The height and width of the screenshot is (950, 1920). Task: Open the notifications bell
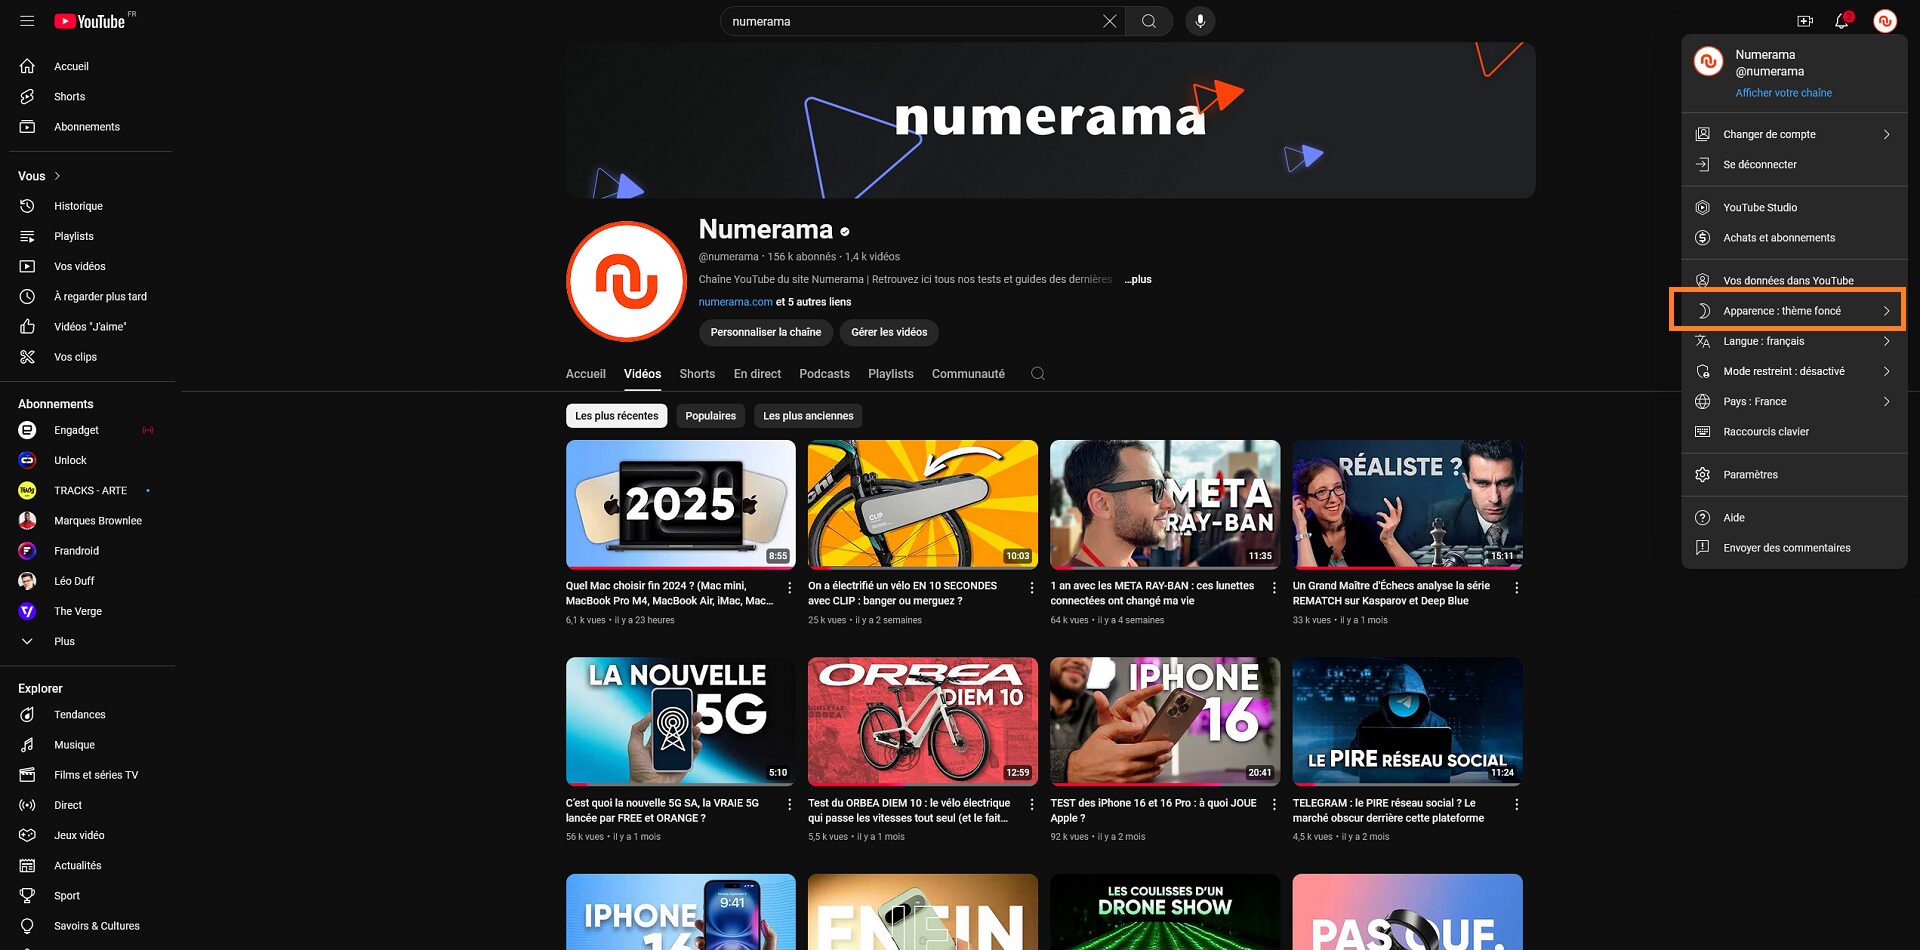coord(1842,21)
